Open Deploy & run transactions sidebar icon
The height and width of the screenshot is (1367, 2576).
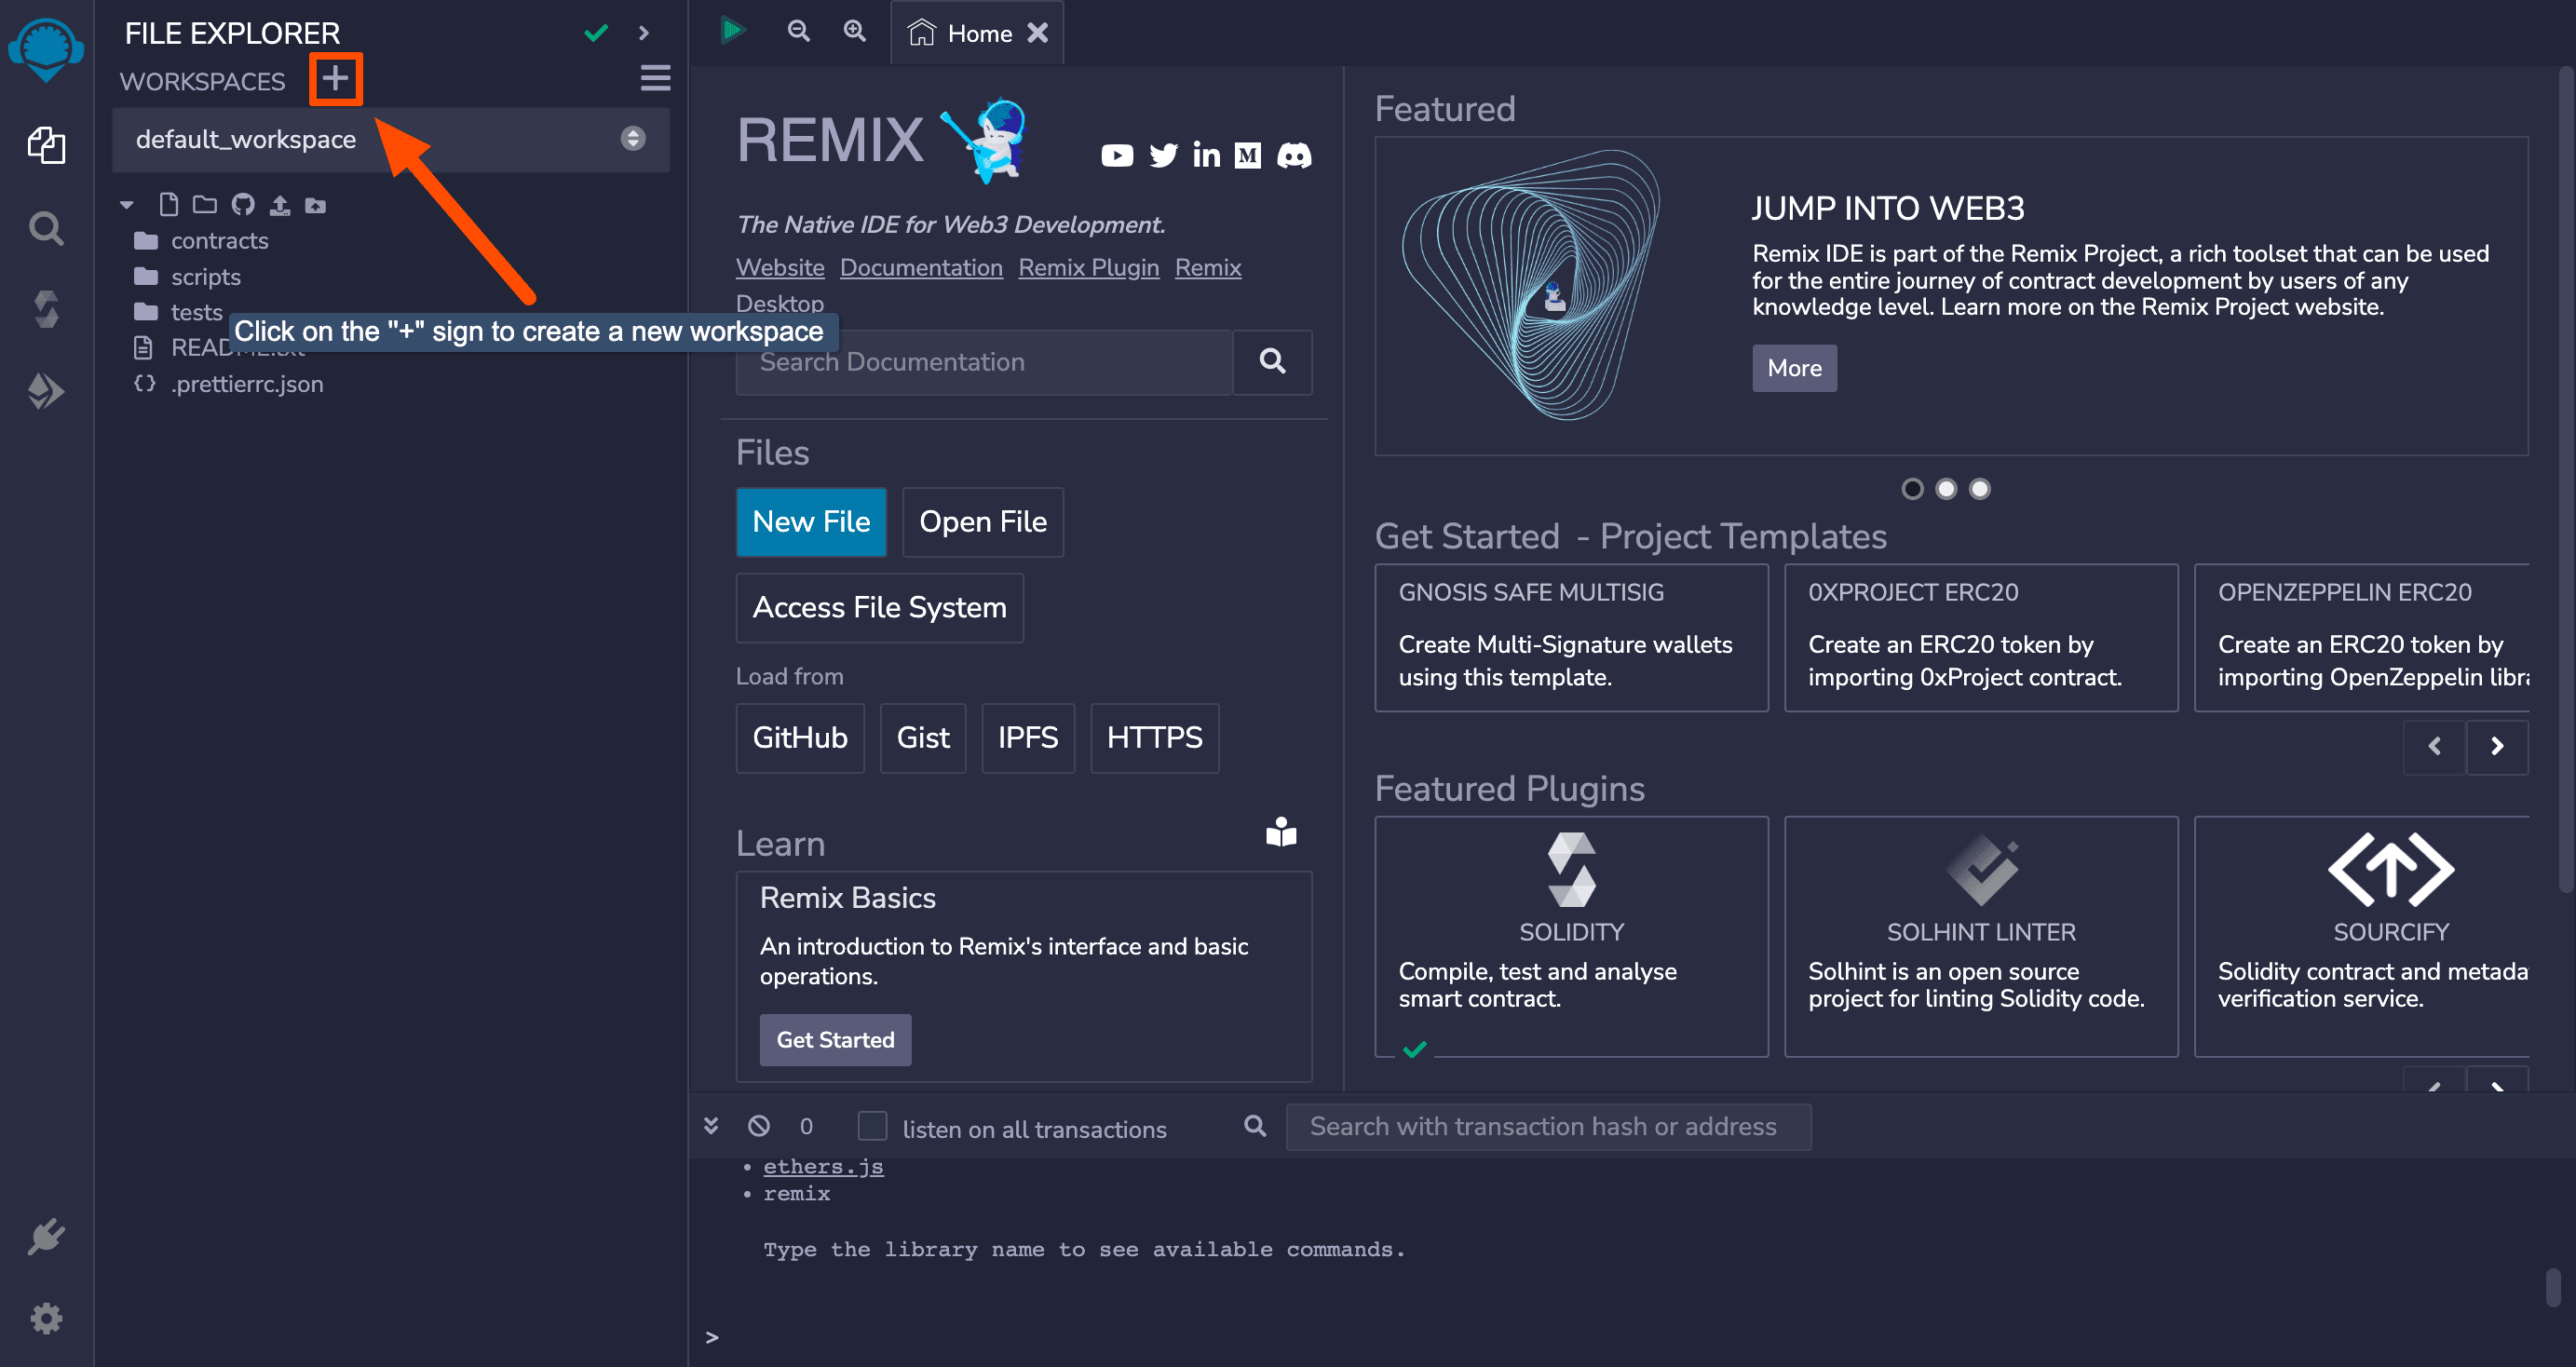click(x=46, y=391)
